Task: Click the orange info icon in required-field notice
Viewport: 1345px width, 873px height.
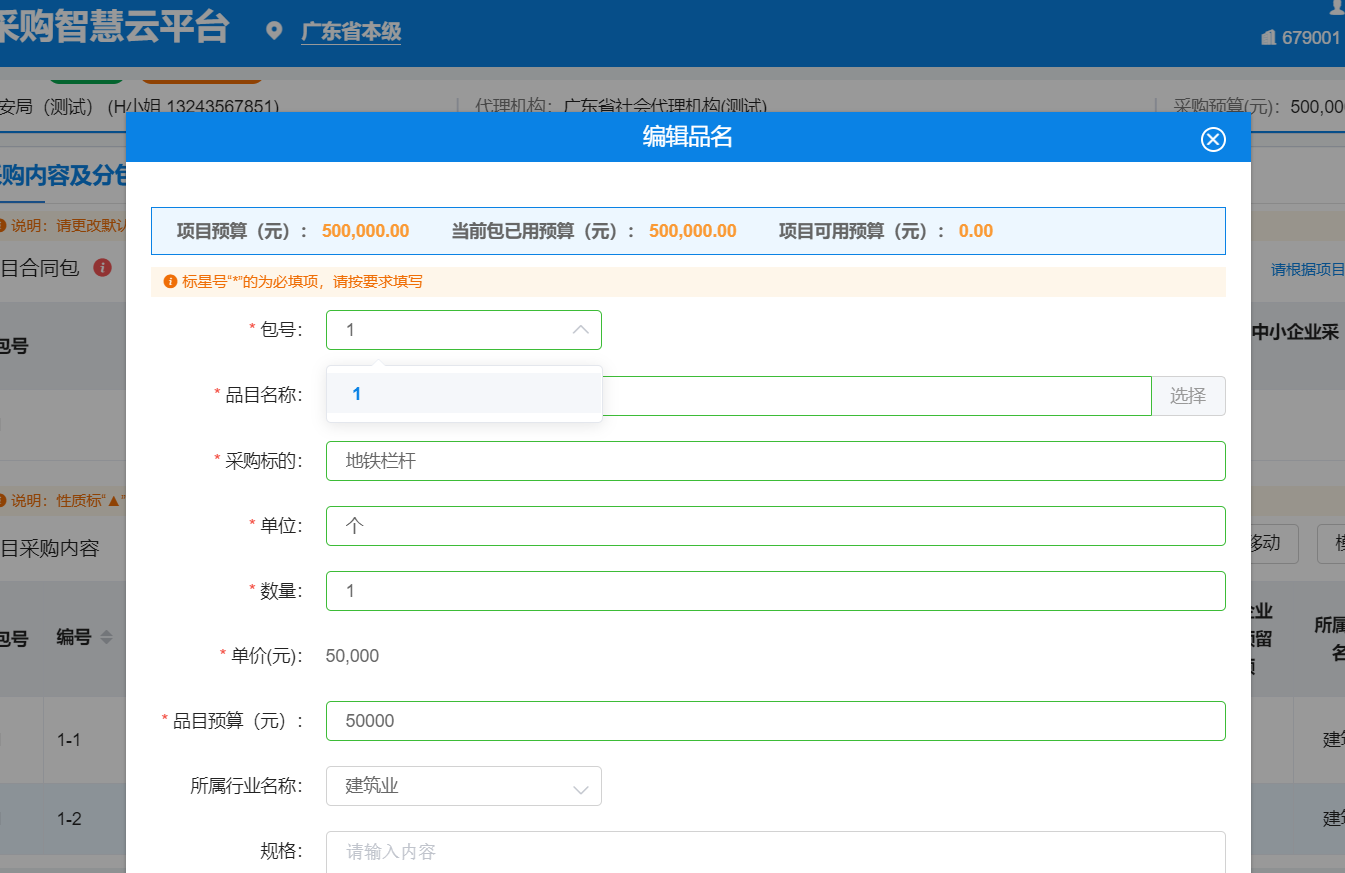Action: coord(170,282)
